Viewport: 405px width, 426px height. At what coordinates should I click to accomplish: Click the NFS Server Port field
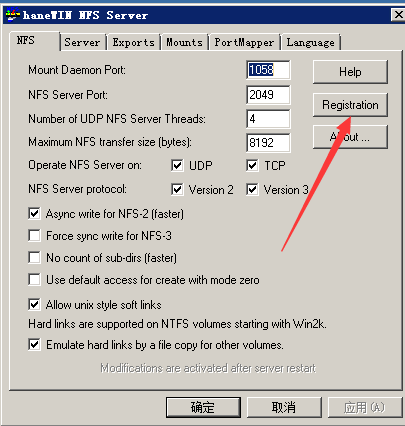pos(268,95)
